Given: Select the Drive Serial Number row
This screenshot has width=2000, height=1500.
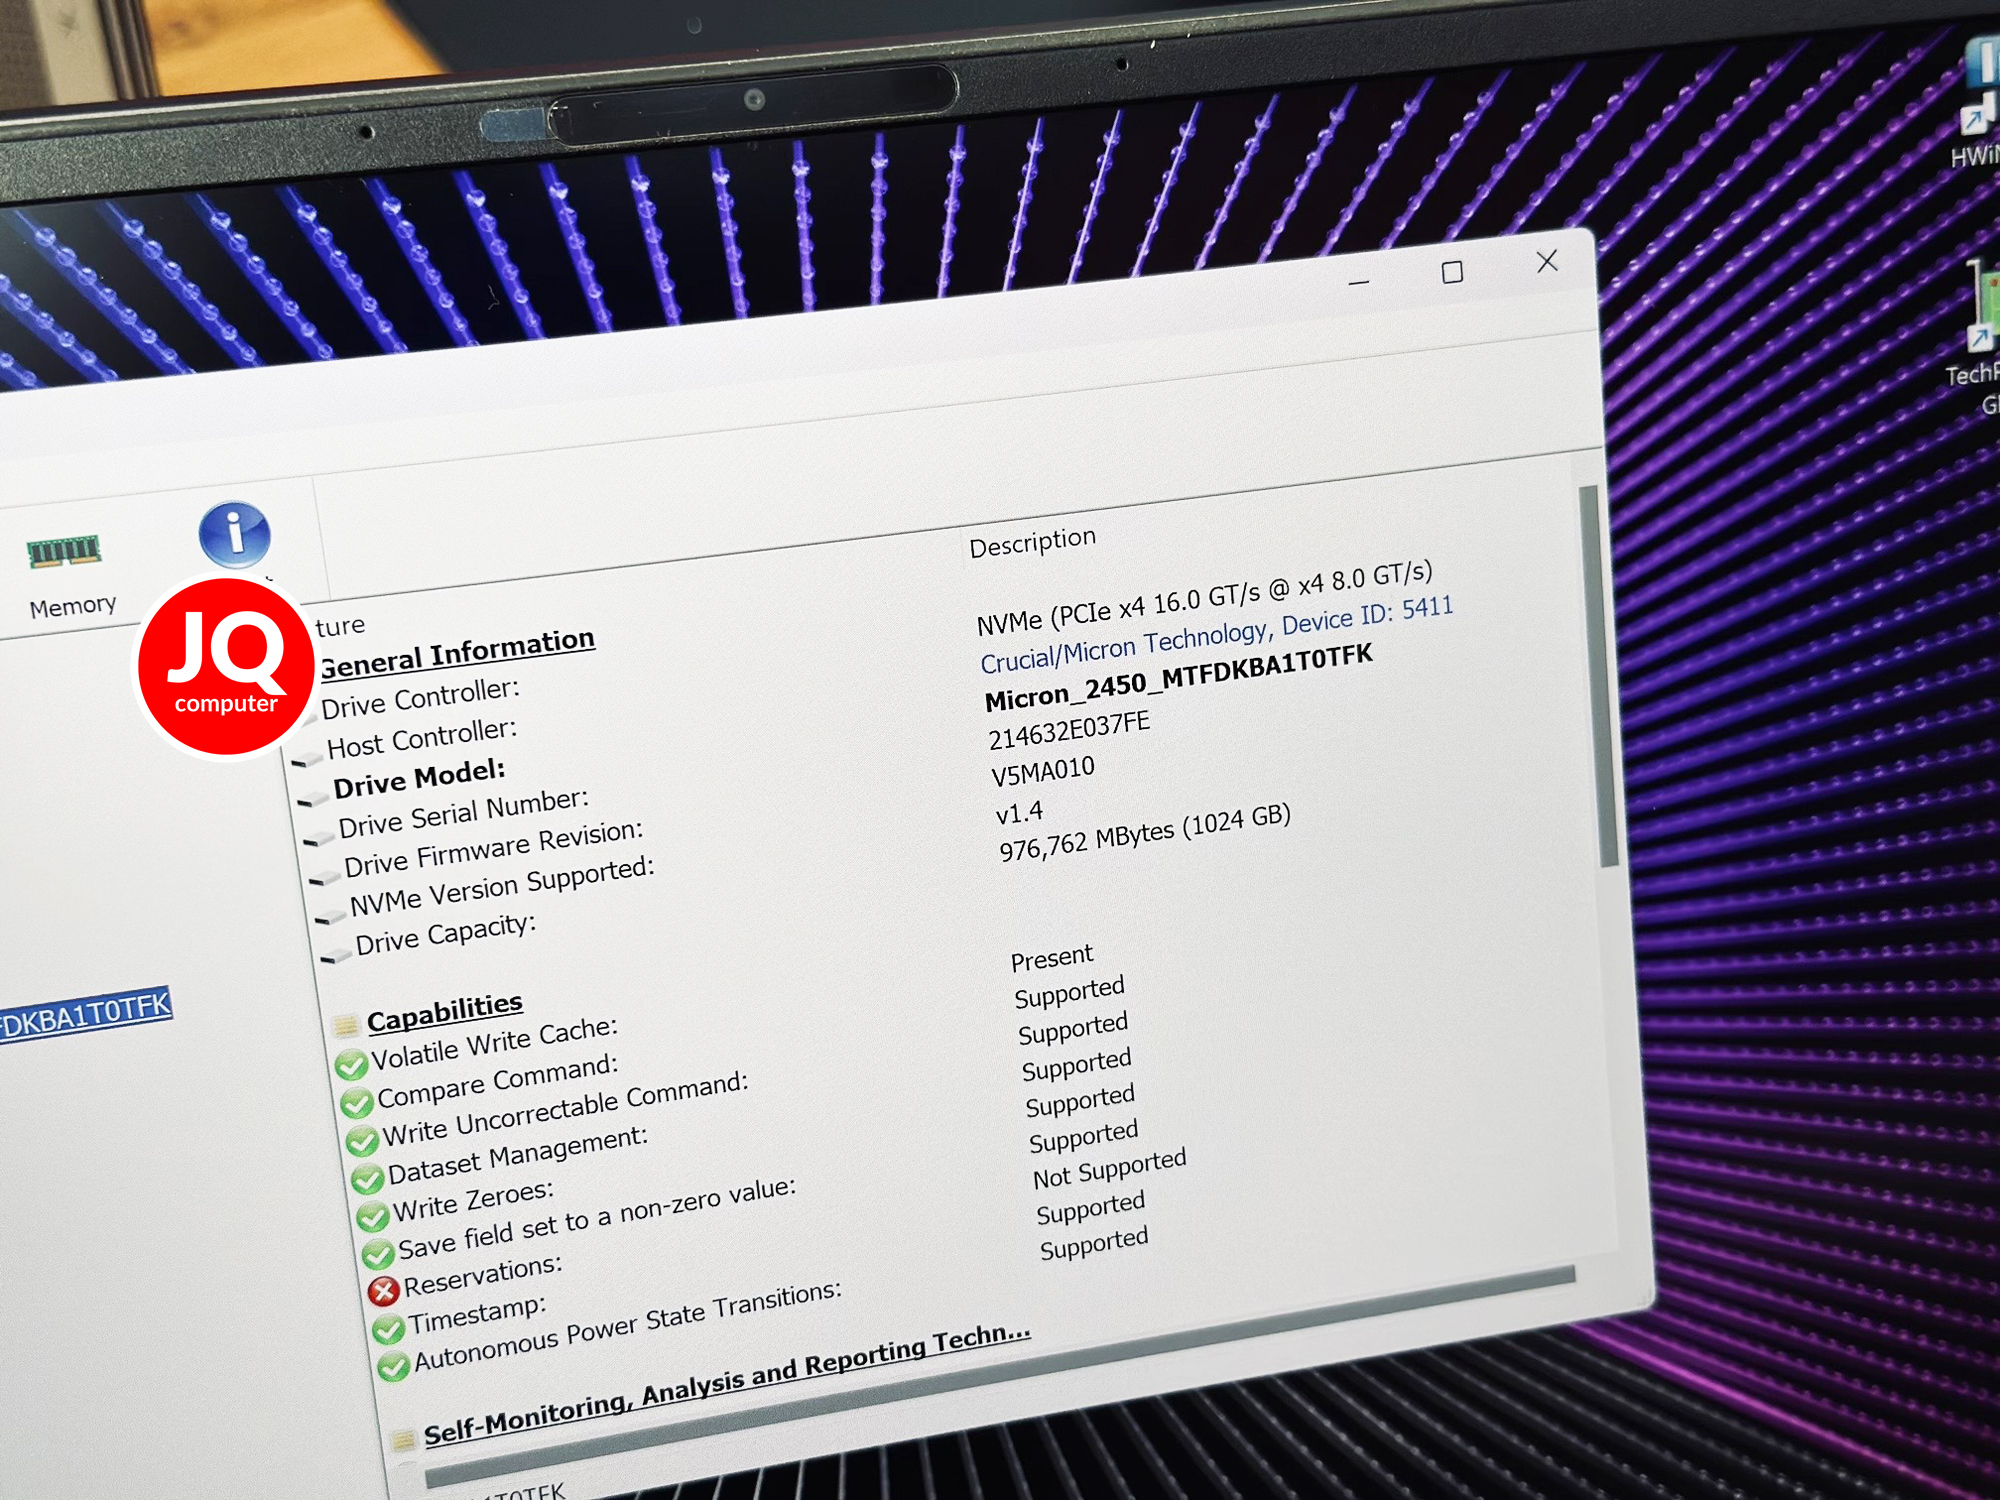Looking at the screenshot, I should point(464,813).
